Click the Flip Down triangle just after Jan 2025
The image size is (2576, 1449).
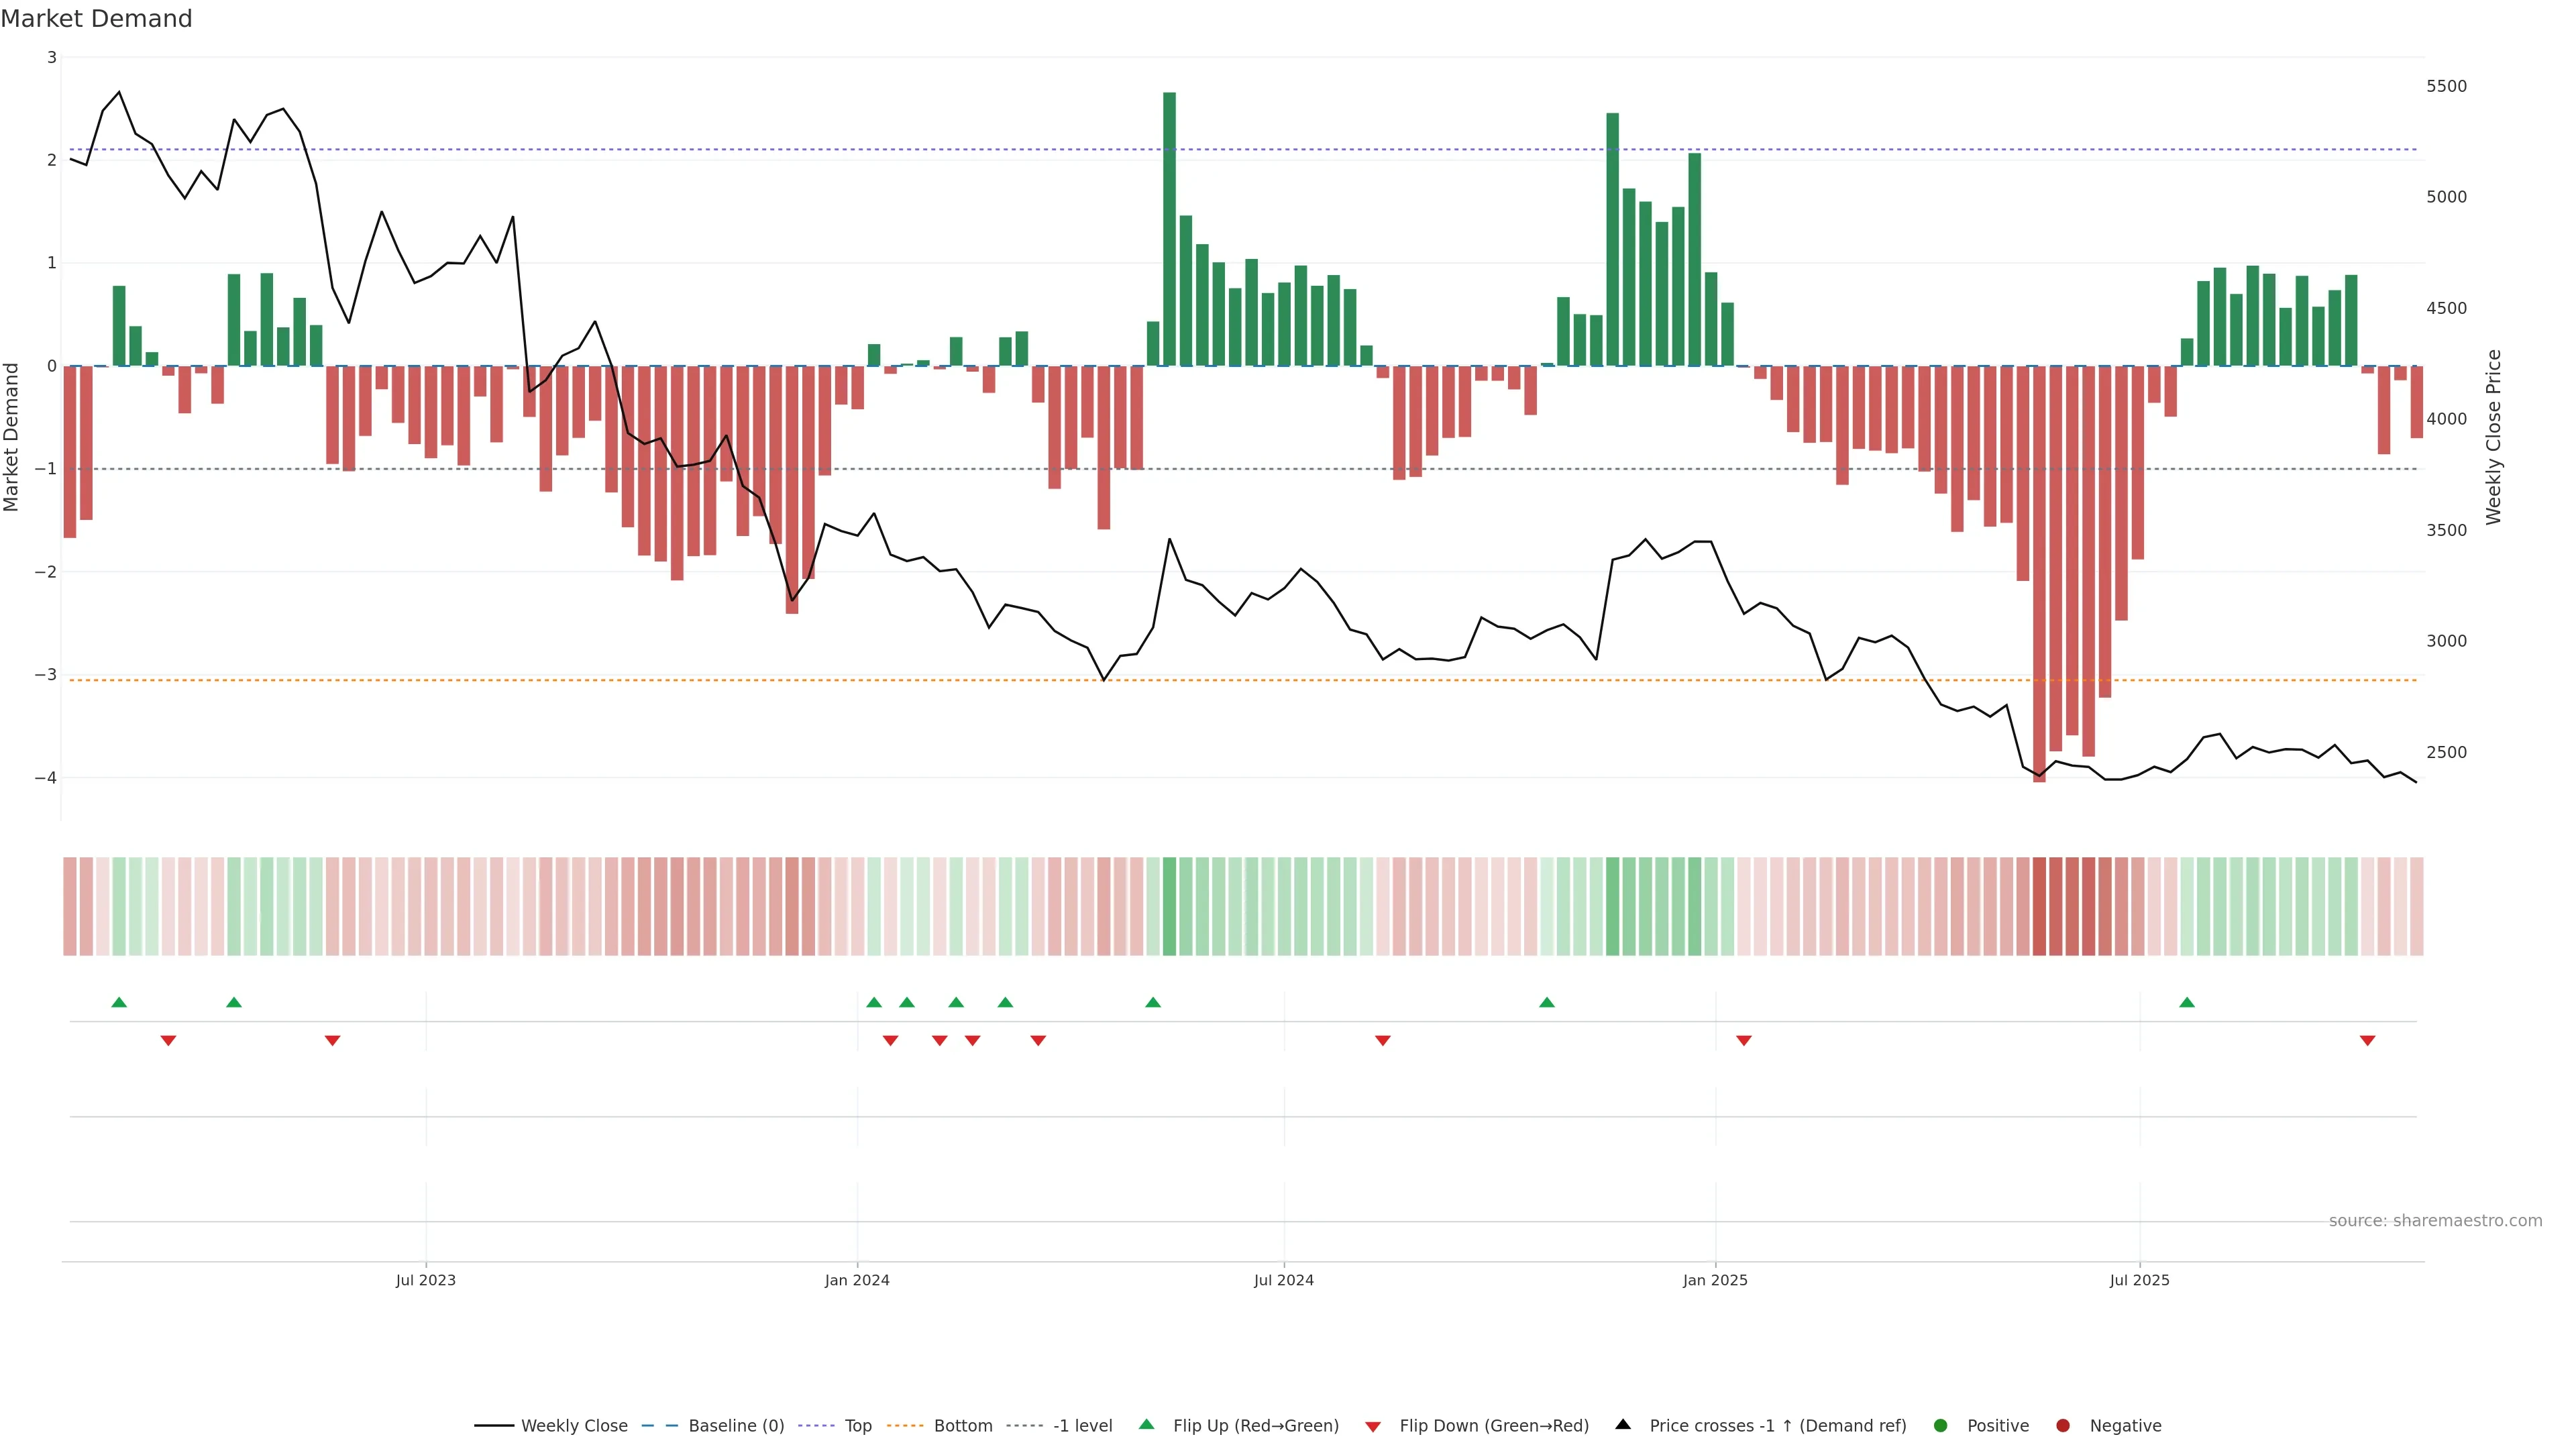pyautogui.click(x=1744, y=1041)
